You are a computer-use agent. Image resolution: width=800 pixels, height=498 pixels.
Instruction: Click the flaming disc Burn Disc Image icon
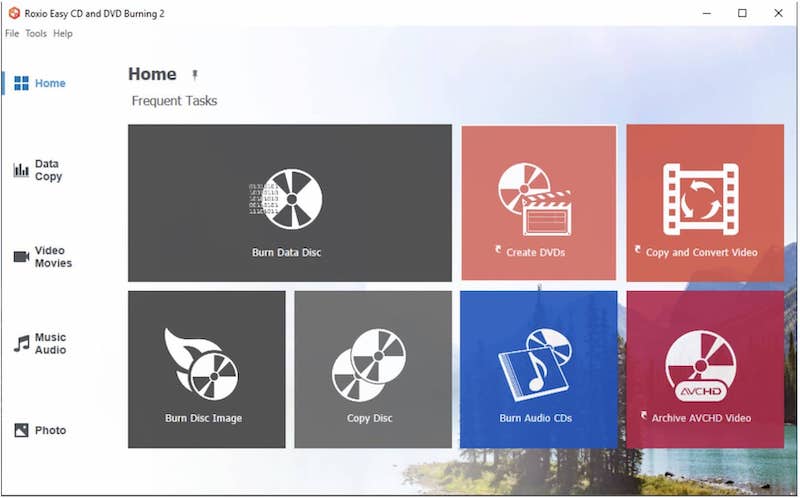(202, 364)
